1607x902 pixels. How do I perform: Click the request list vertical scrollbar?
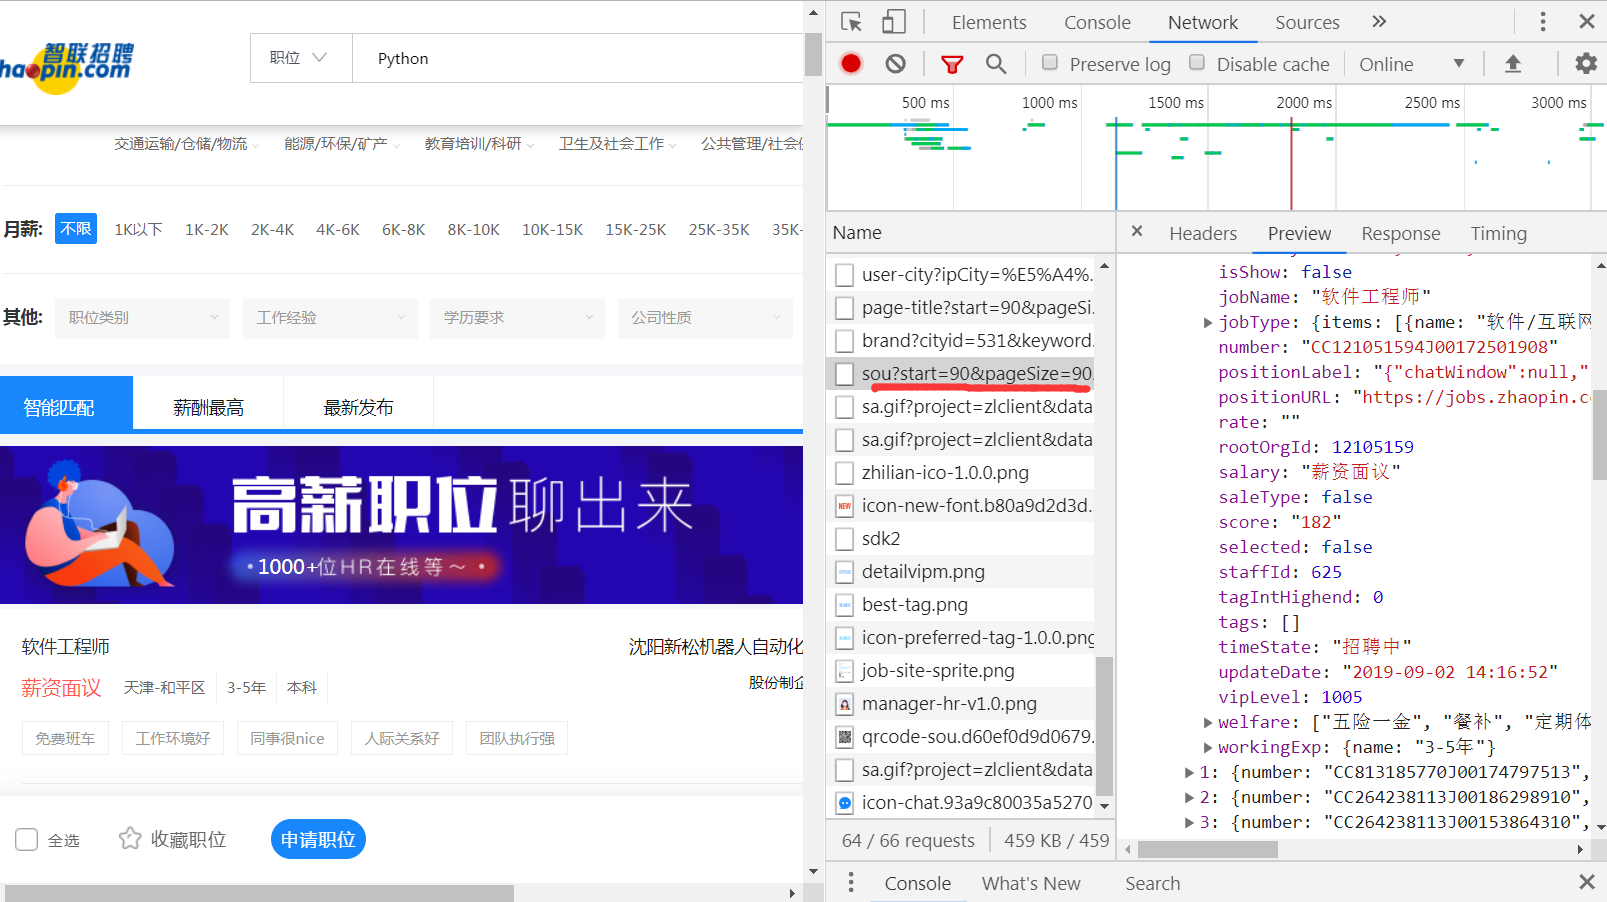pos(1104,725)
